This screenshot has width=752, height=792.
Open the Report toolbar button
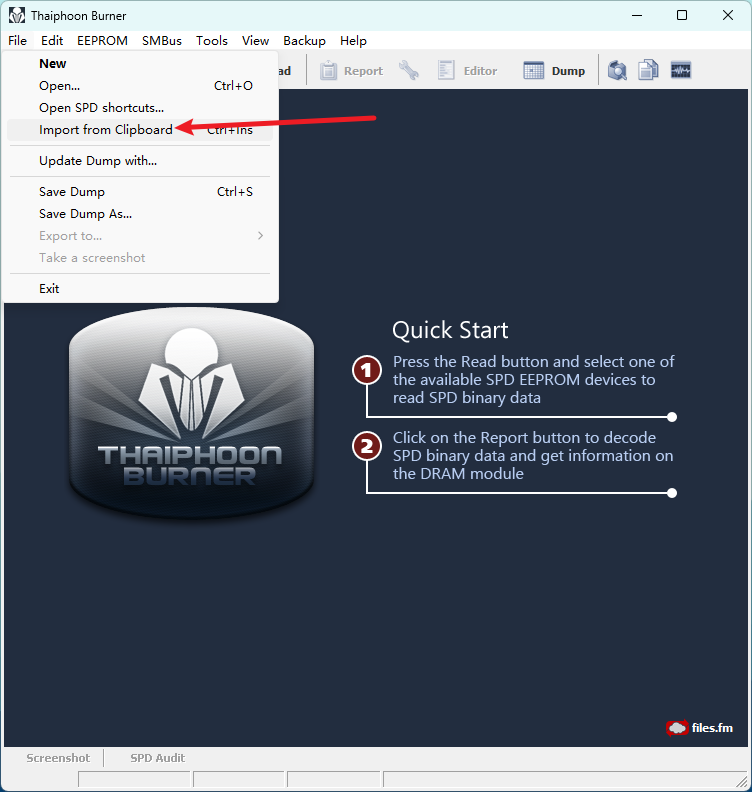coord(352,71)
